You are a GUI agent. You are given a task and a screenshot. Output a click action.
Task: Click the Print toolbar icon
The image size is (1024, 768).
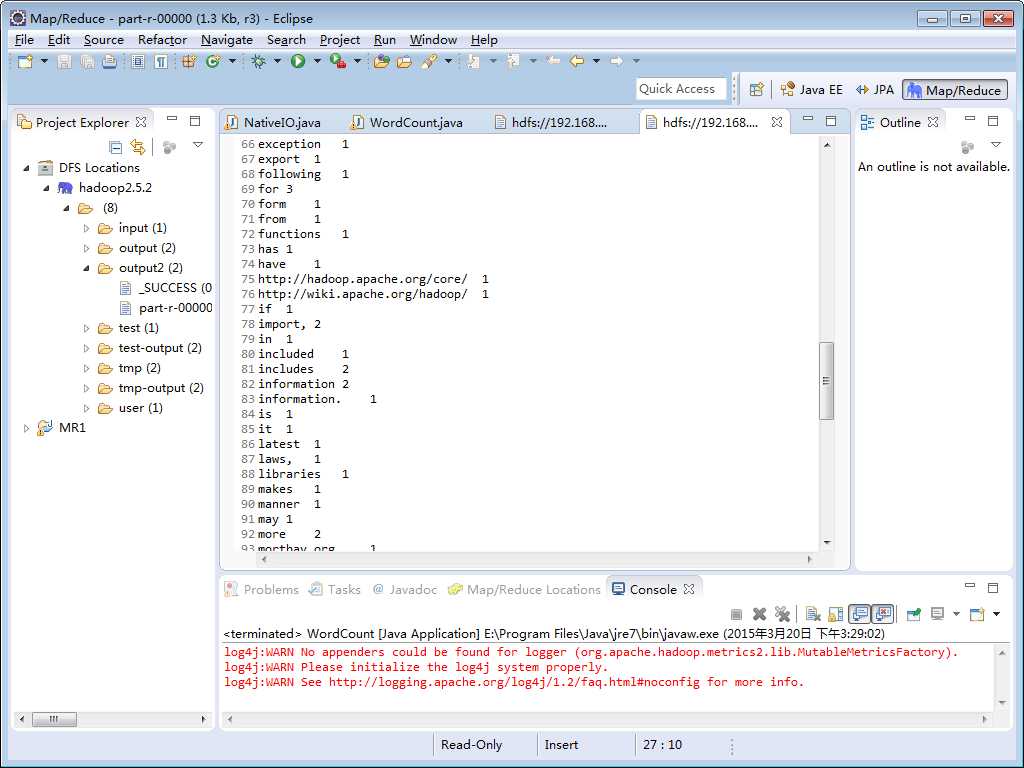click(110, 61)
